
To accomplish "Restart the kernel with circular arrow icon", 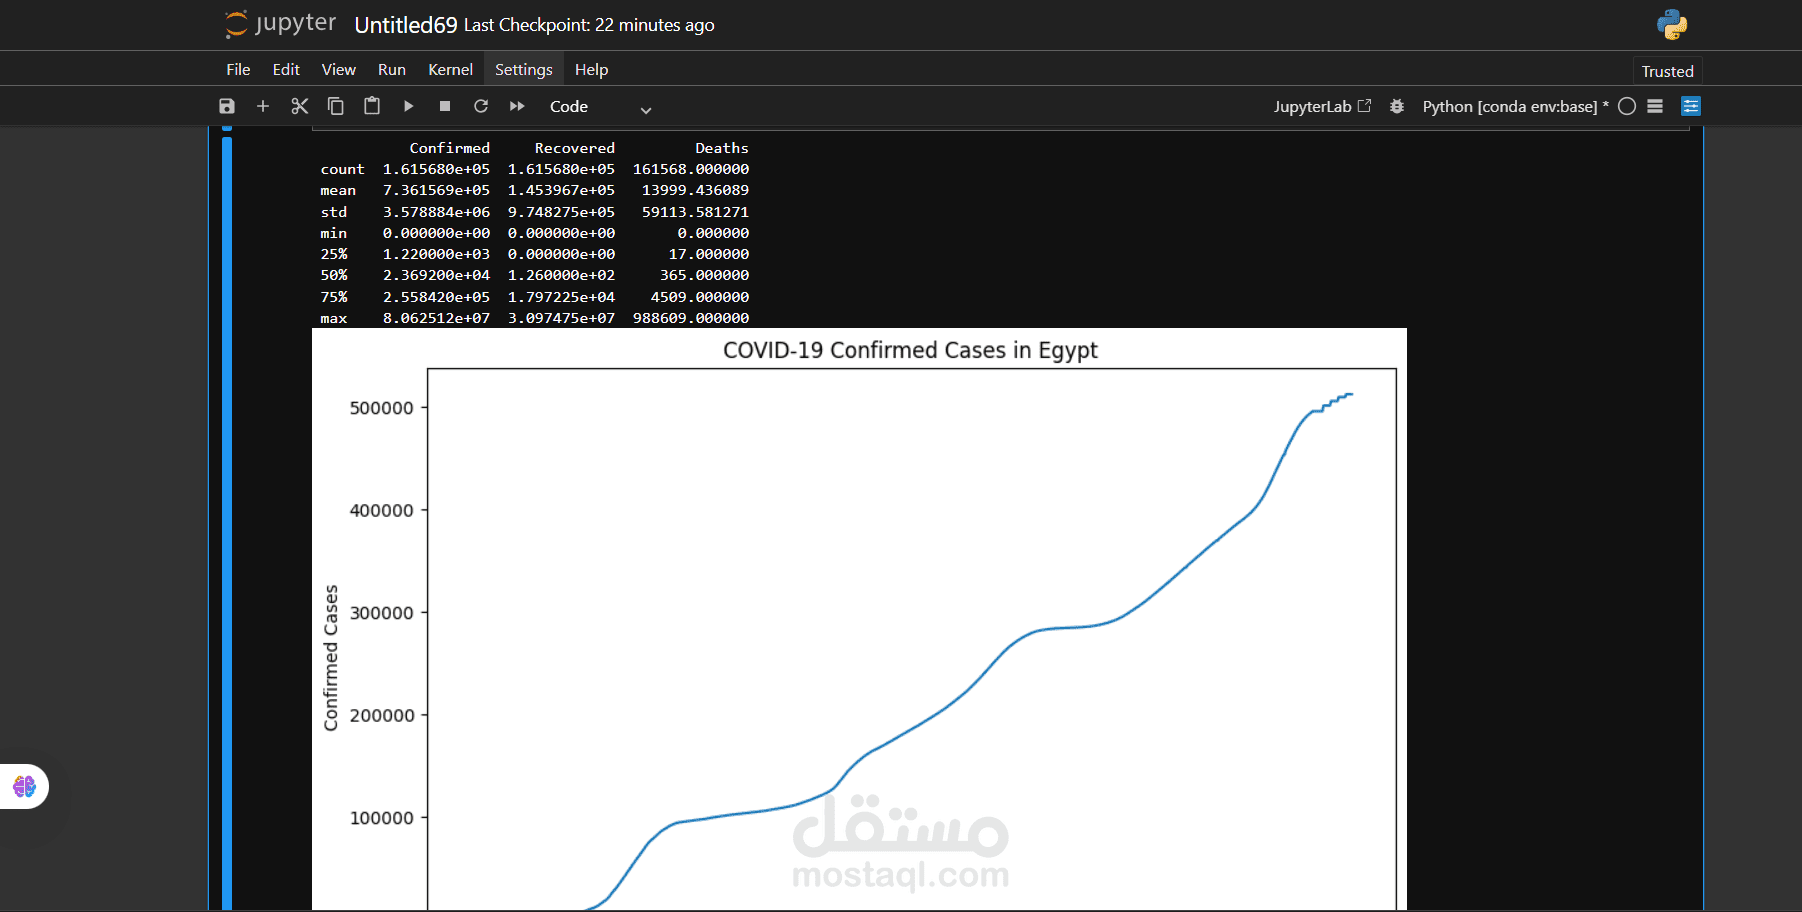I will pos(481,106).
